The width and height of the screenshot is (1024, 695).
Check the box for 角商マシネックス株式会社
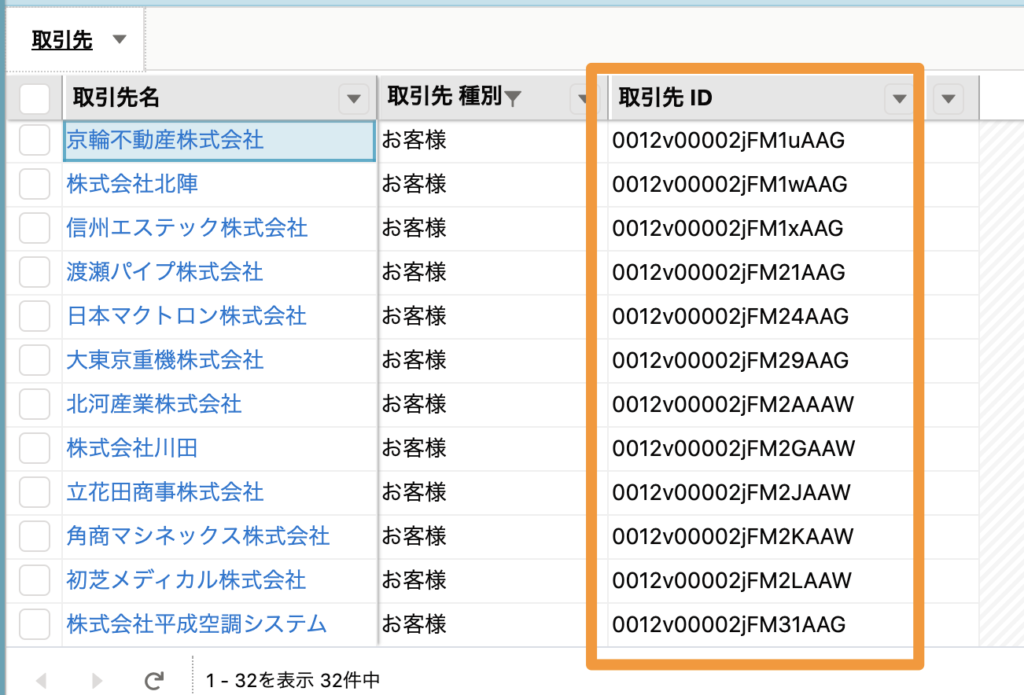[x=35, y=536]
